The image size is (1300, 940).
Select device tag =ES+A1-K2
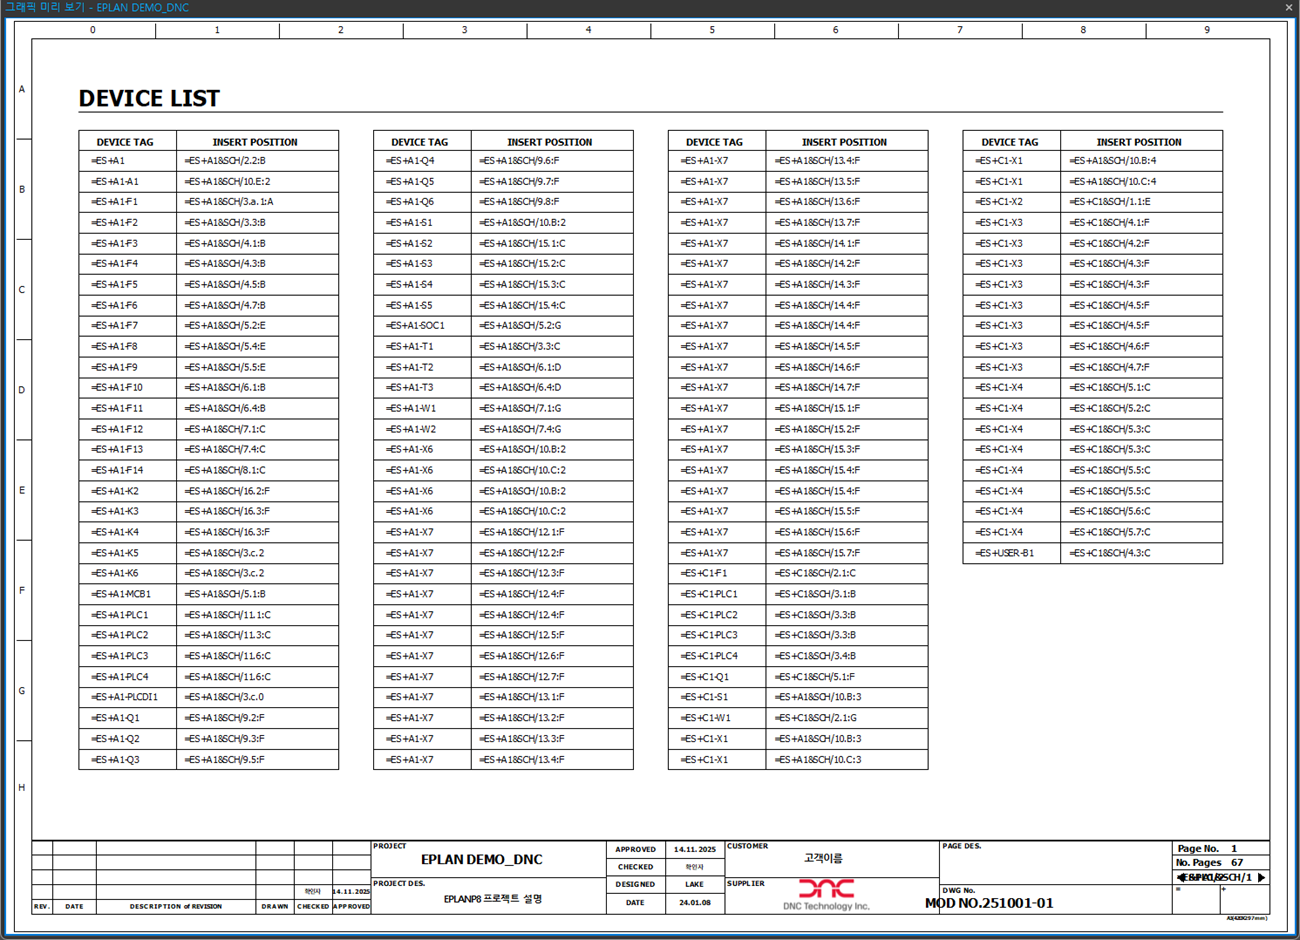[115, 491]
